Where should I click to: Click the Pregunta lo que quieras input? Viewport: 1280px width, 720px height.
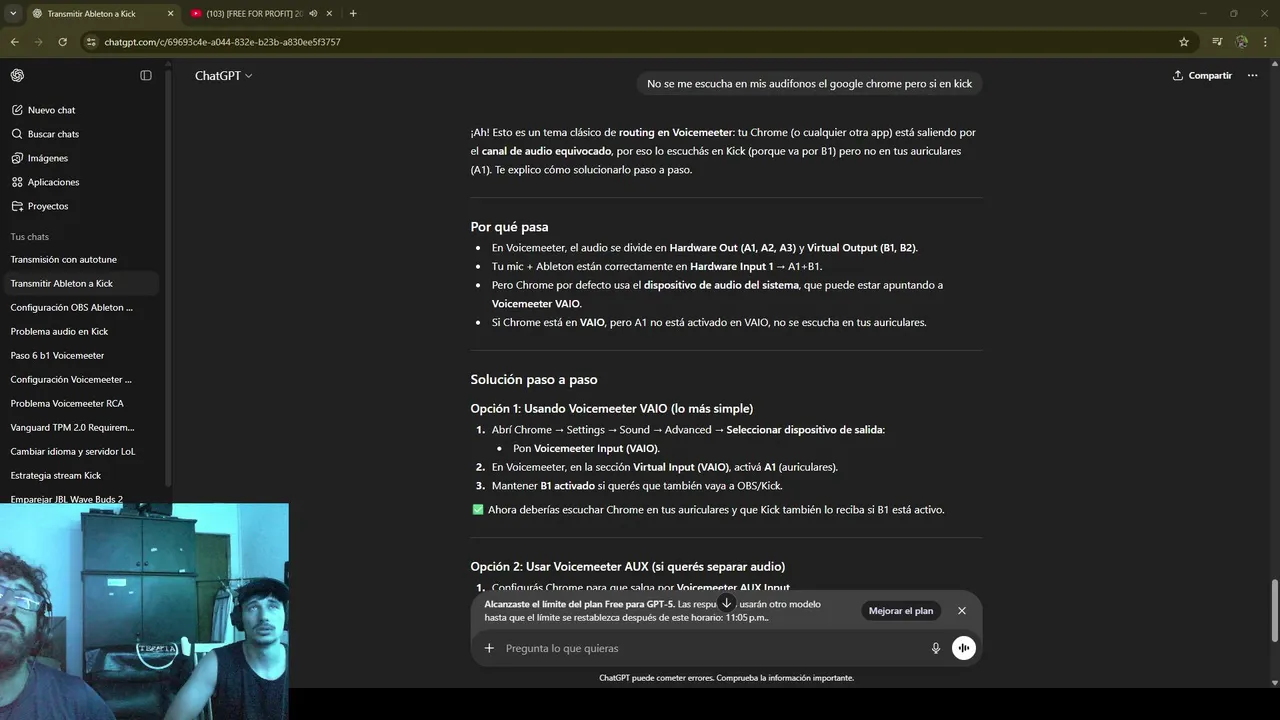(710, 648)
